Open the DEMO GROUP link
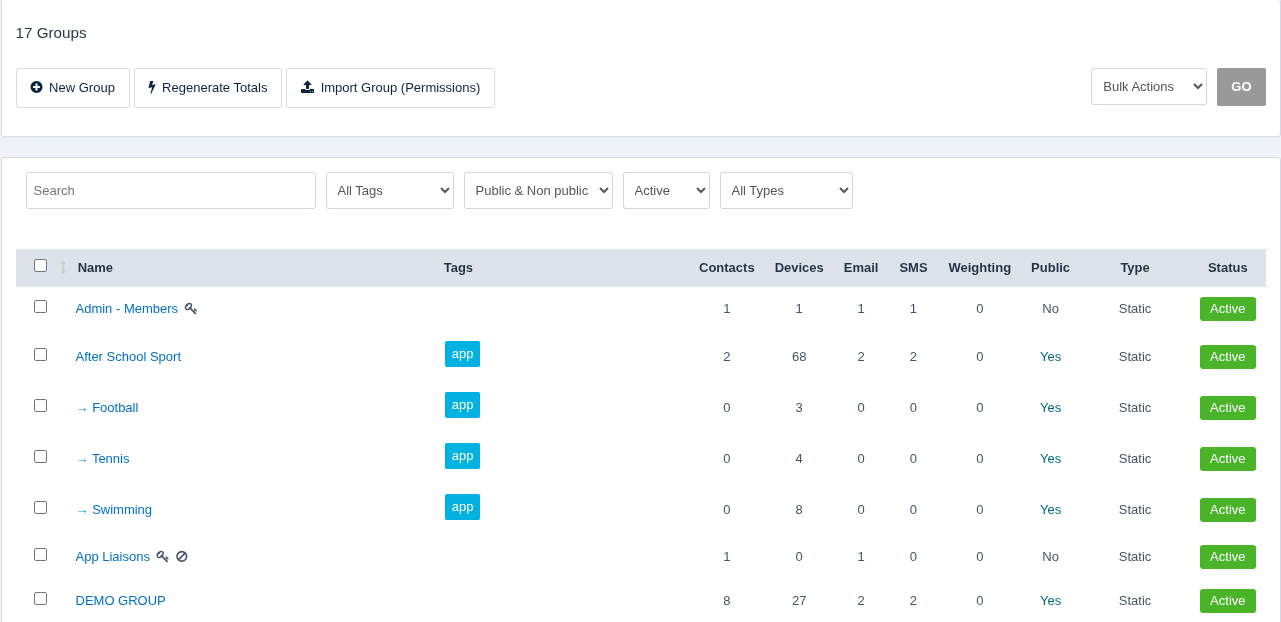This screenshot has height=622, width=1281. tap(121, 601)
